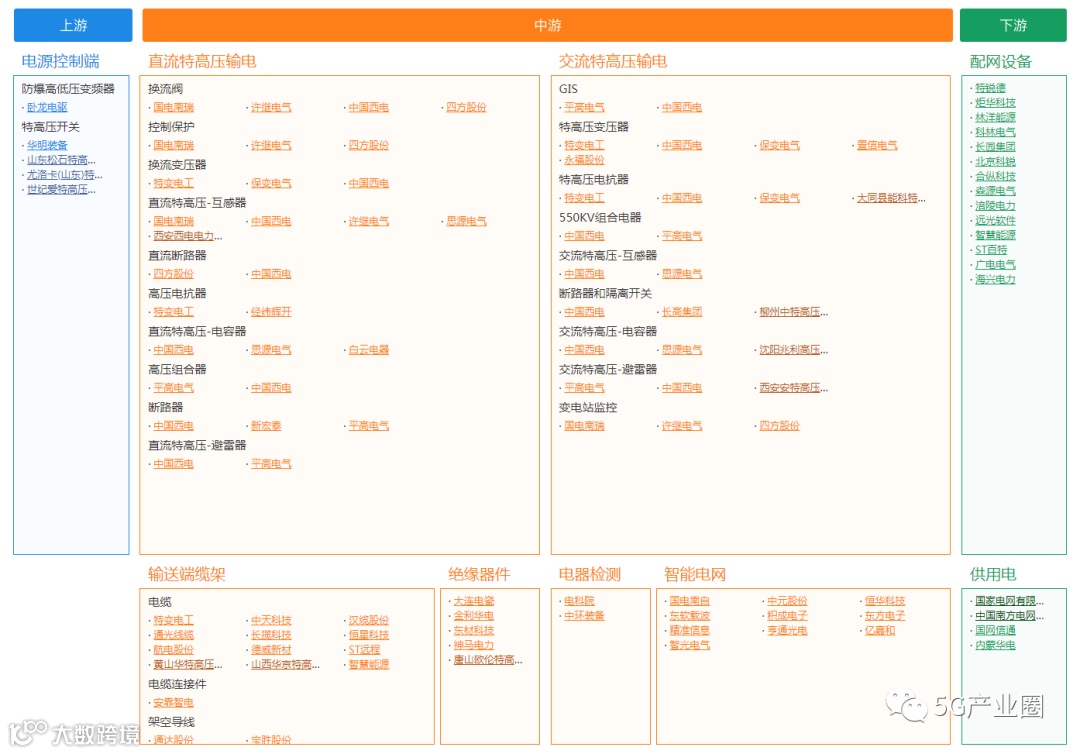
Task: Click 国电南瑞 under 换流阀
Action: tap(174, 107)
